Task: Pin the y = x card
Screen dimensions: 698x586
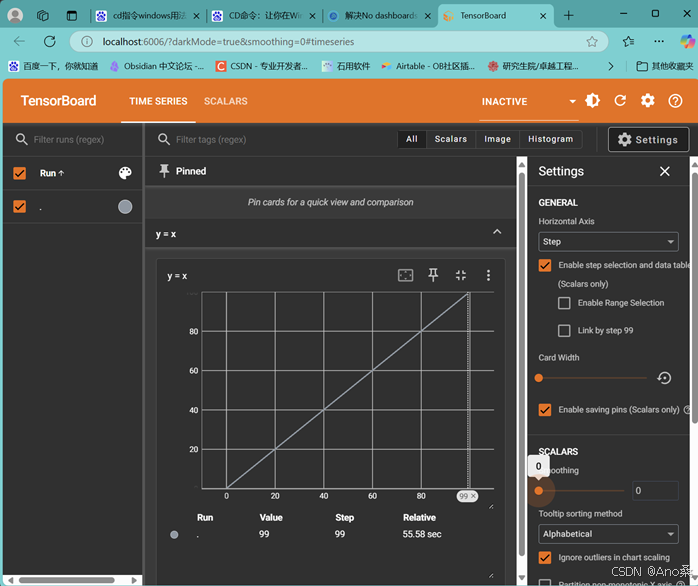Action: pyautogui.click(x=433, y=275)
